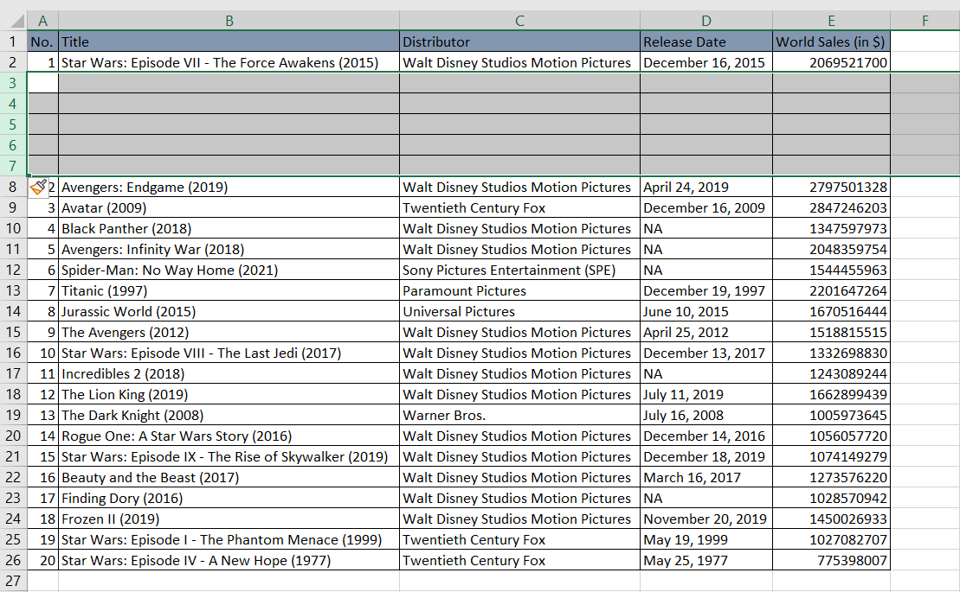This screenshot has width=960, height=592.
Task: Select 'Star Wars: Episode I' title cell
Action: coord(229,539)
